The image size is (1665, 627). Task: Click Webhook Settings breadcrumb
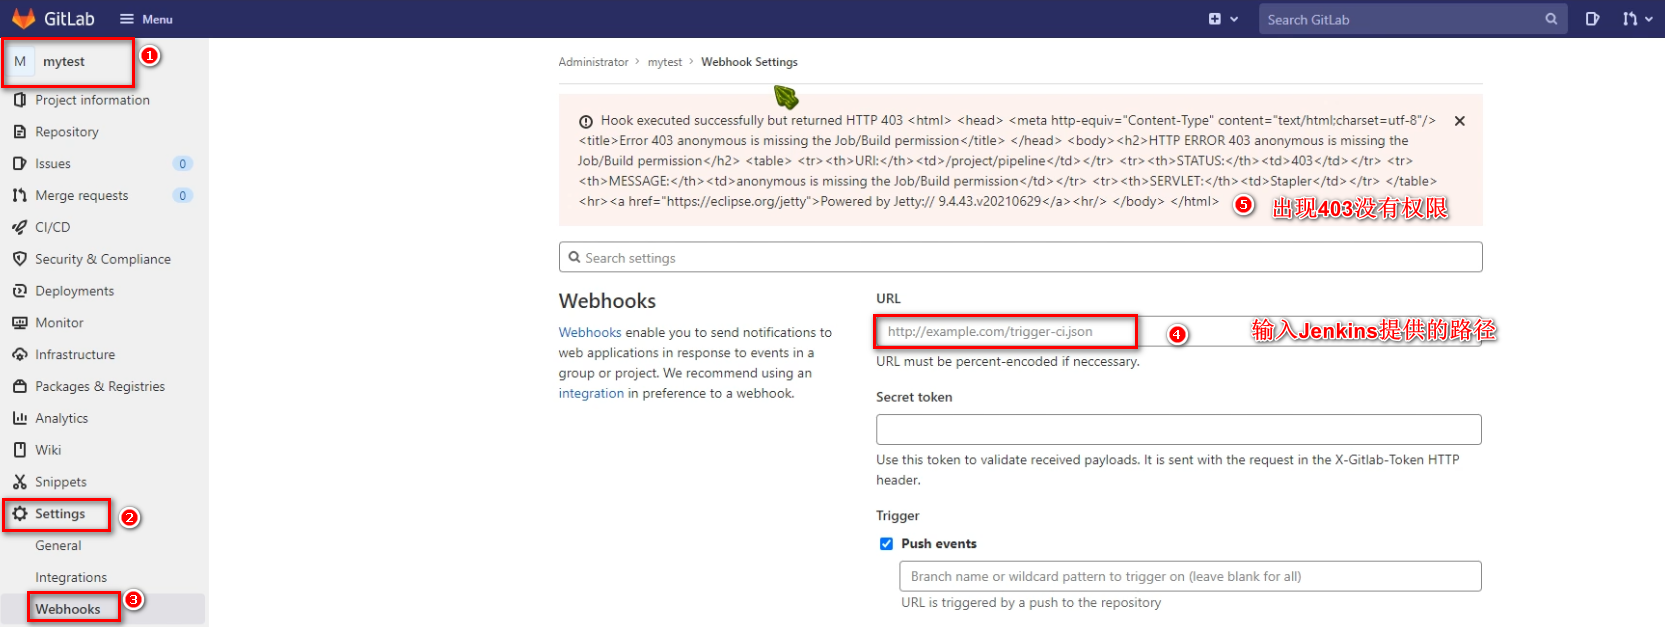pos(749,62)
